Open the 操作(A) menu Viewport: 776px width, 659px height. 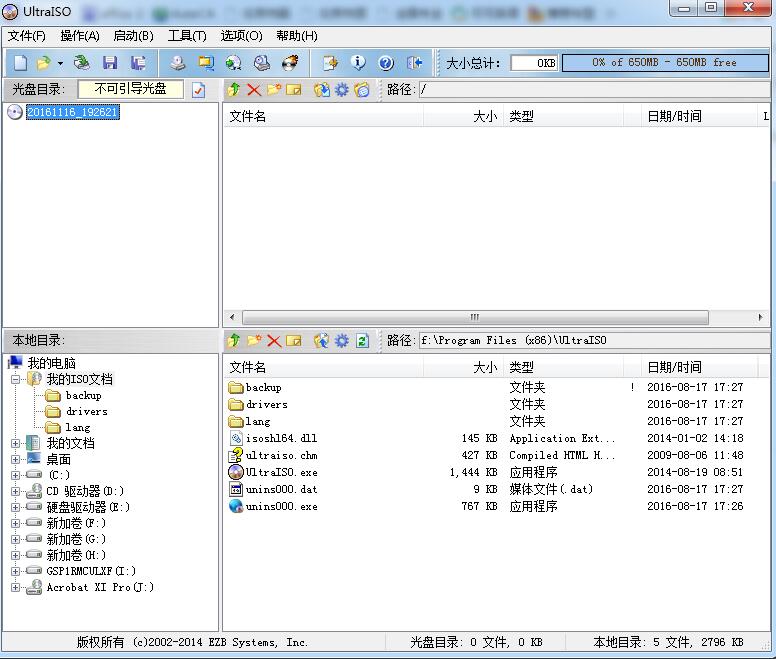[80, 36]
